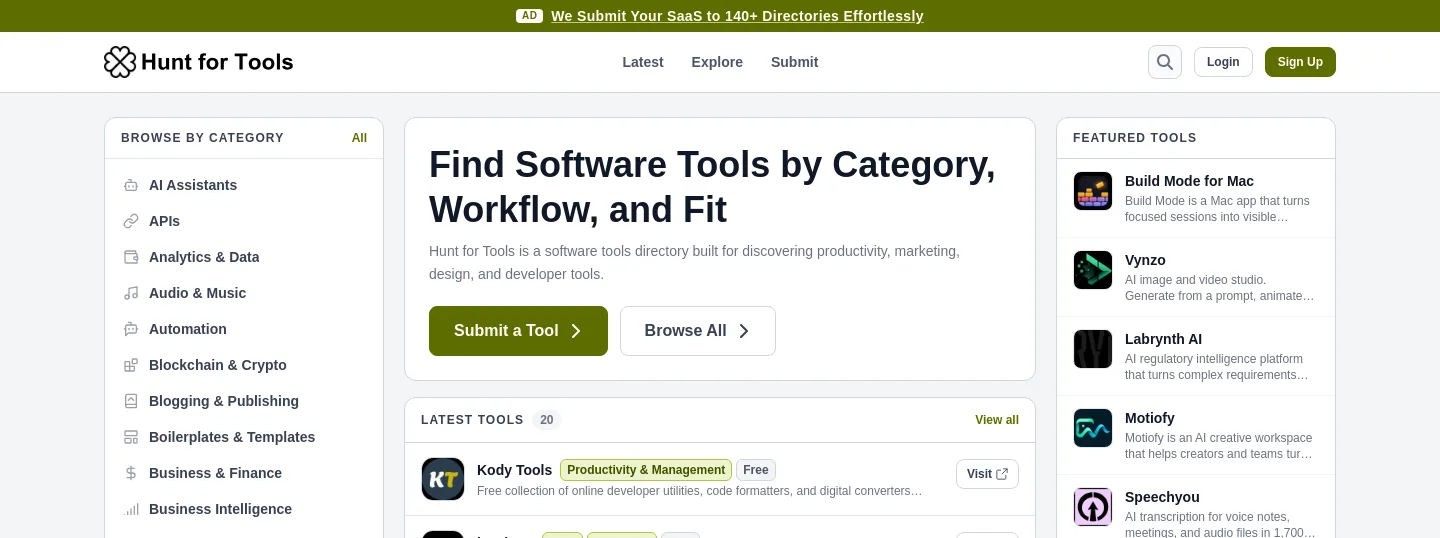Click the Vynzo app icon
This screenshot has height=538, width=1440.
click(1093, 270)
